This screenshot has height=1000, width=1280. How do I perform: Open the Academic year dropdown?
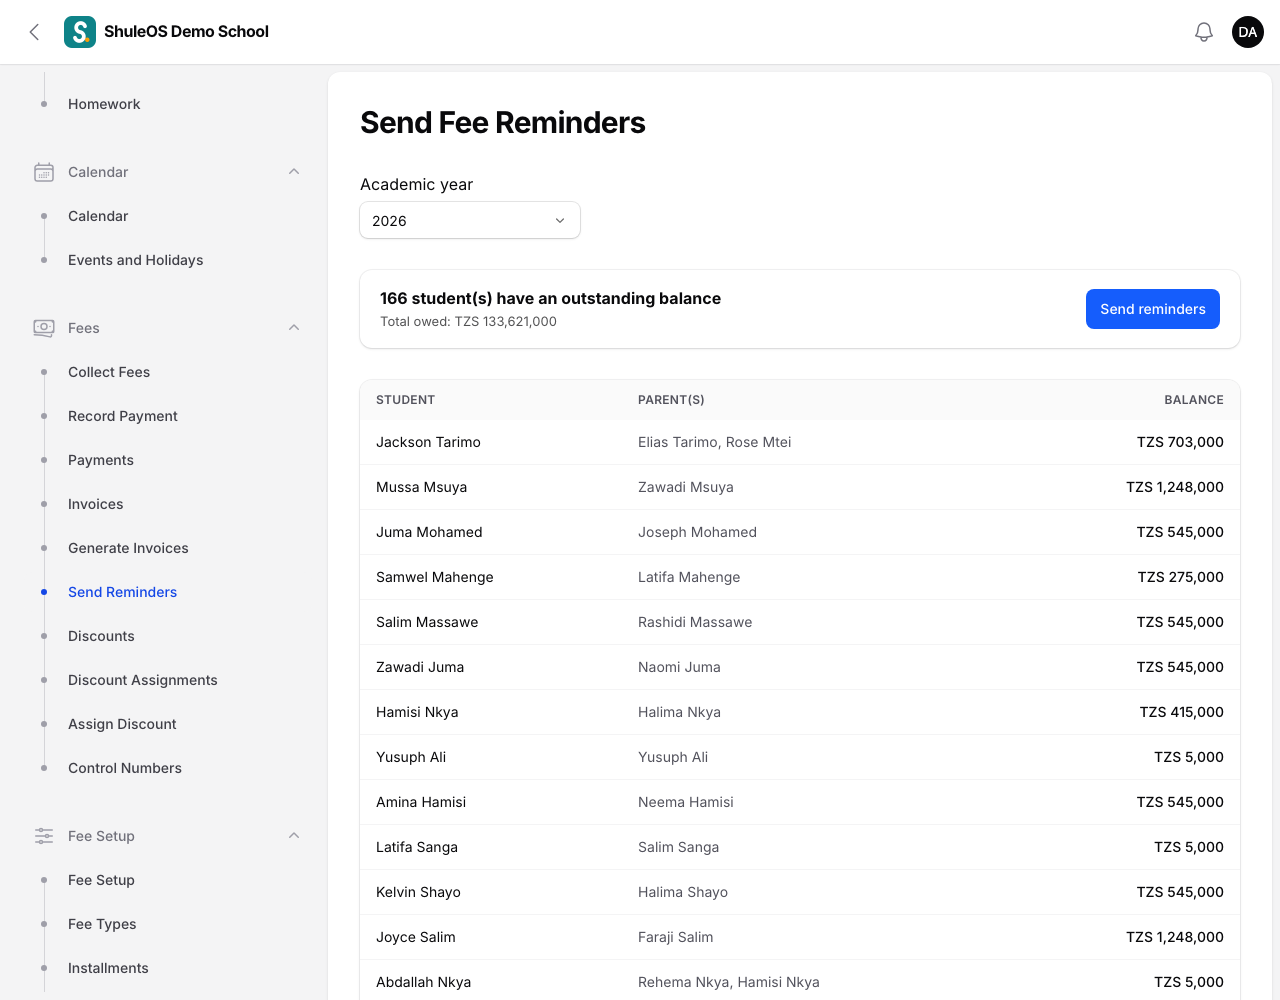click(470, 220)
